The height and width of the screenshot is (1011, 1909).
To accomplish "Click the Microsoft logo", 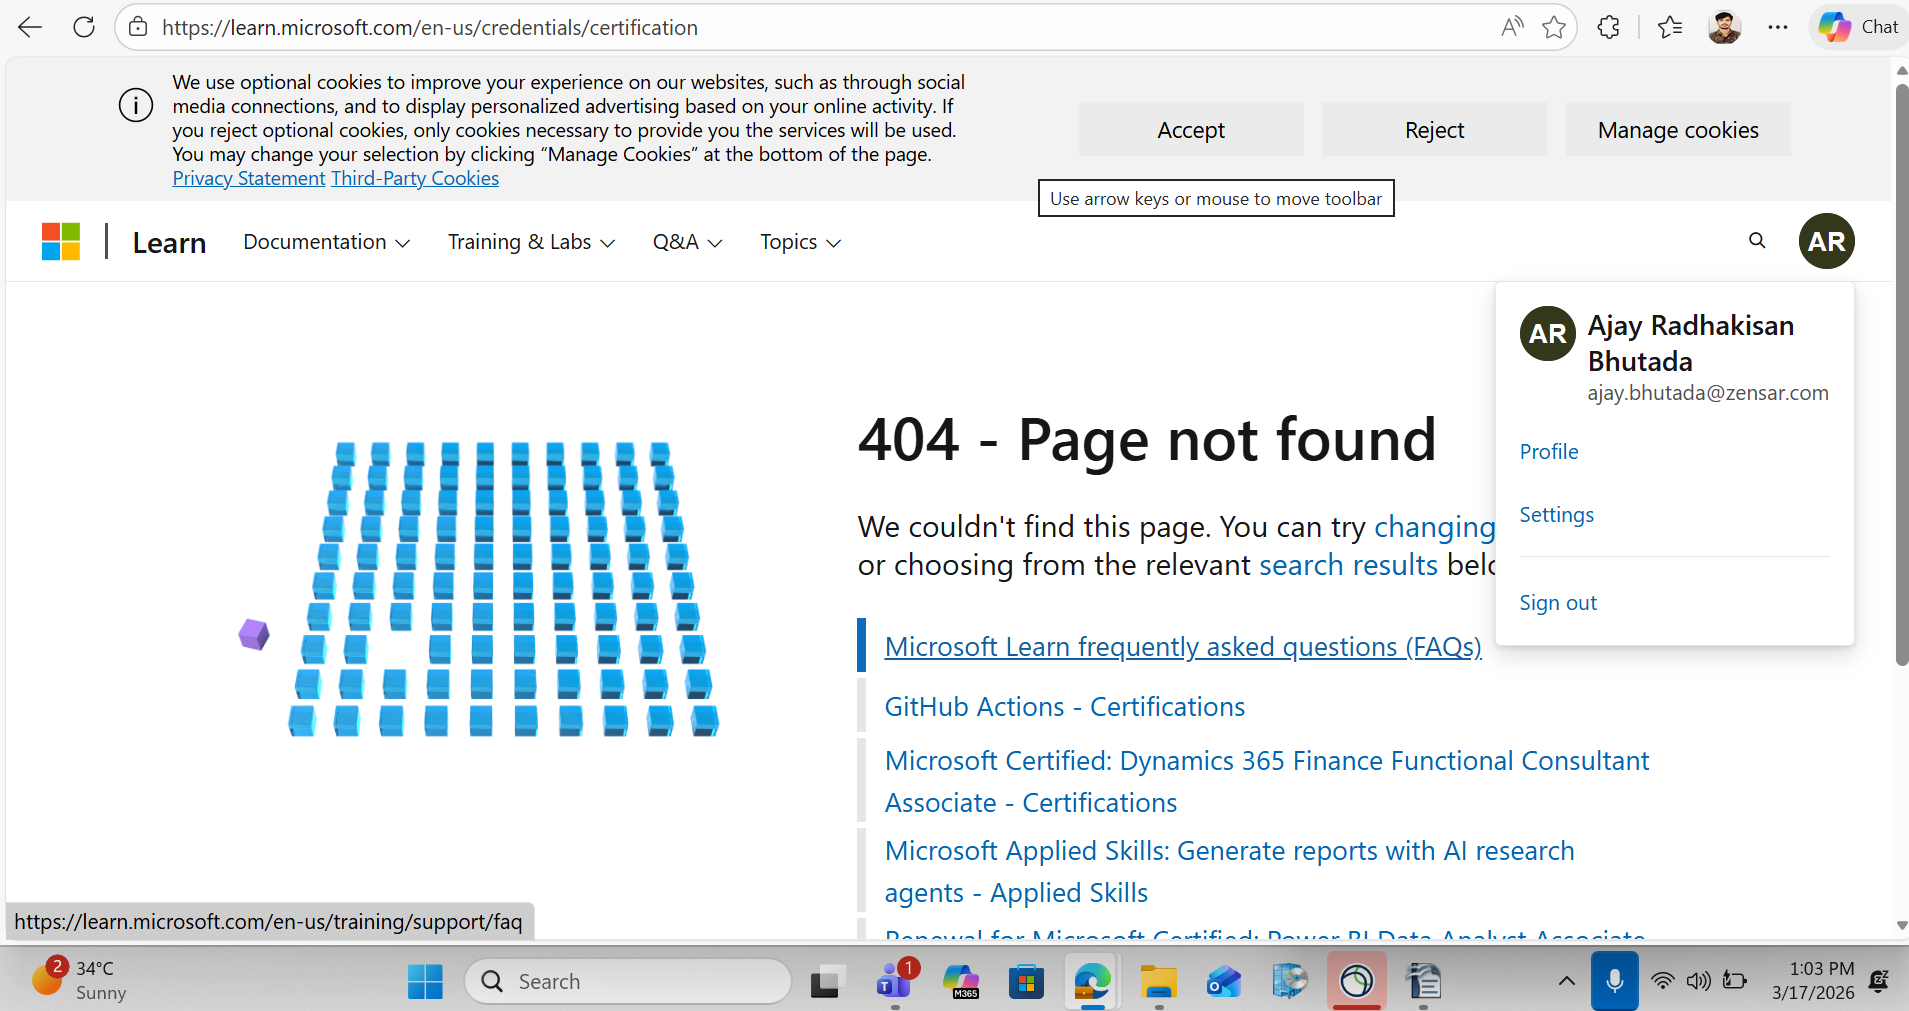I will point(61,241).
